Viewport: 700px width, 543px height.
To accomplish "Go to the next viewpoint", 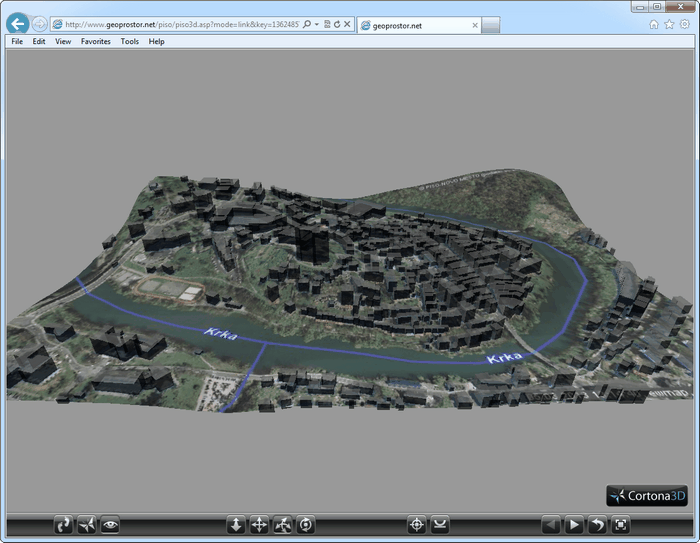I will (574, 524).
